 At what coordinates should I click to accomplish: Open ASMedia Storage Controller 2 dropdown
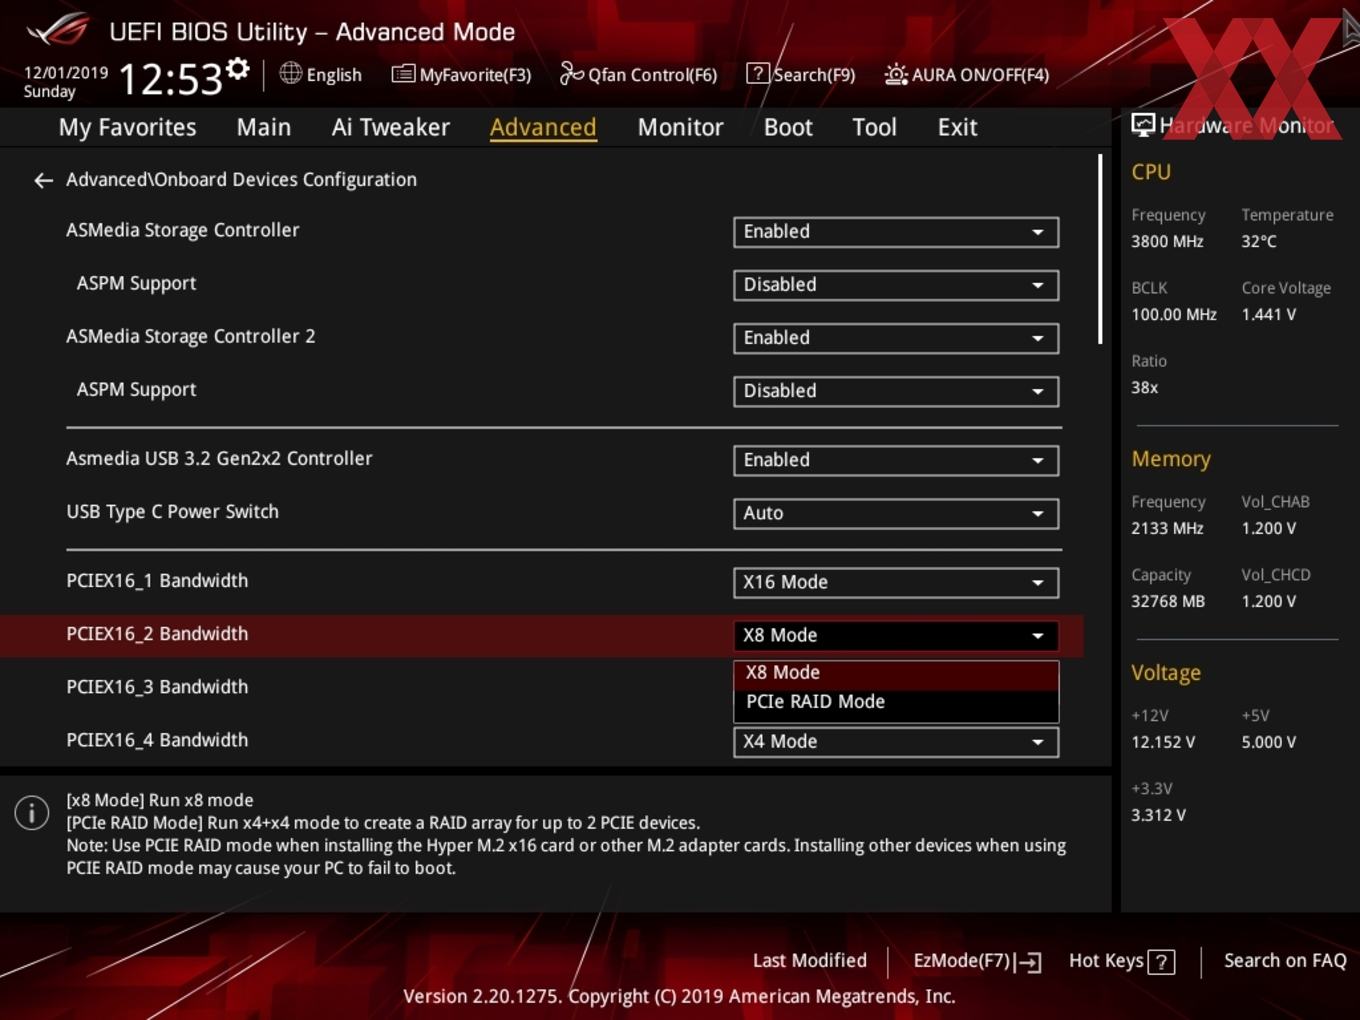(896, 338)
